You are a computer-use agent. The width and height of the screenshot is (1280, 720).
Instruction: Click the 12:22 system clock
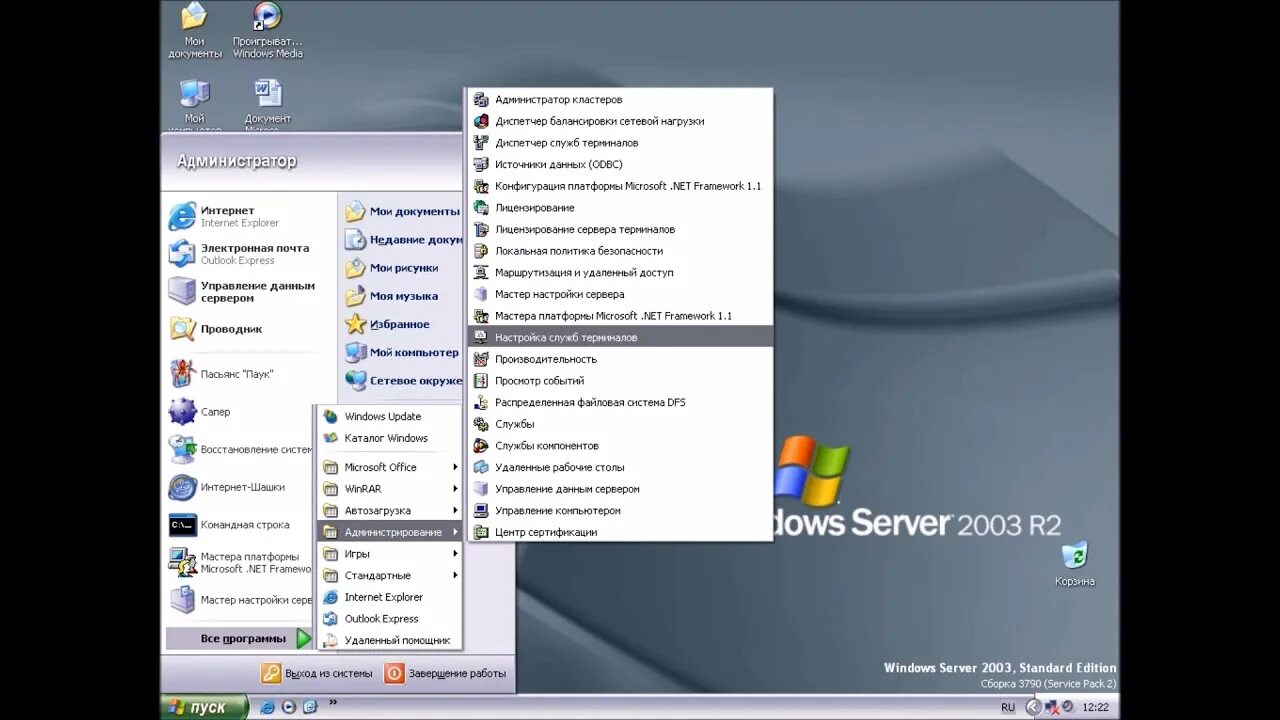click(x=1095, y=707)
